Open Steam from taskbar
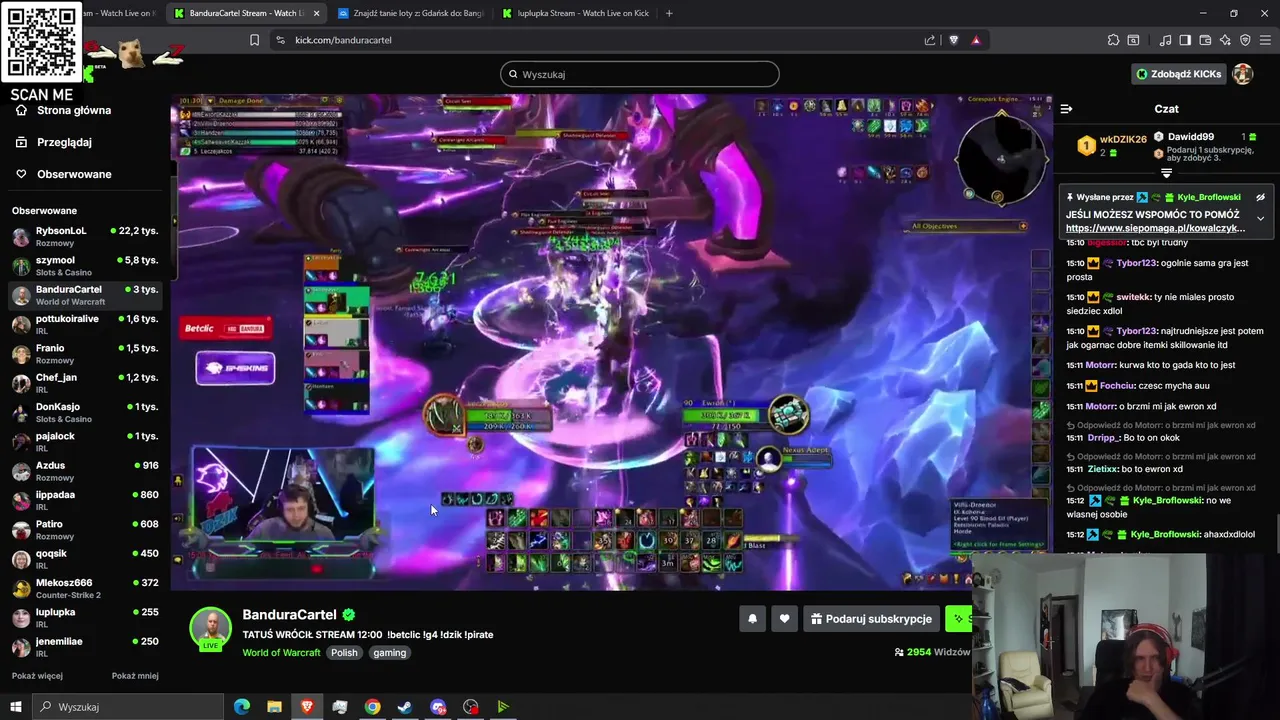 click(405, 707)
